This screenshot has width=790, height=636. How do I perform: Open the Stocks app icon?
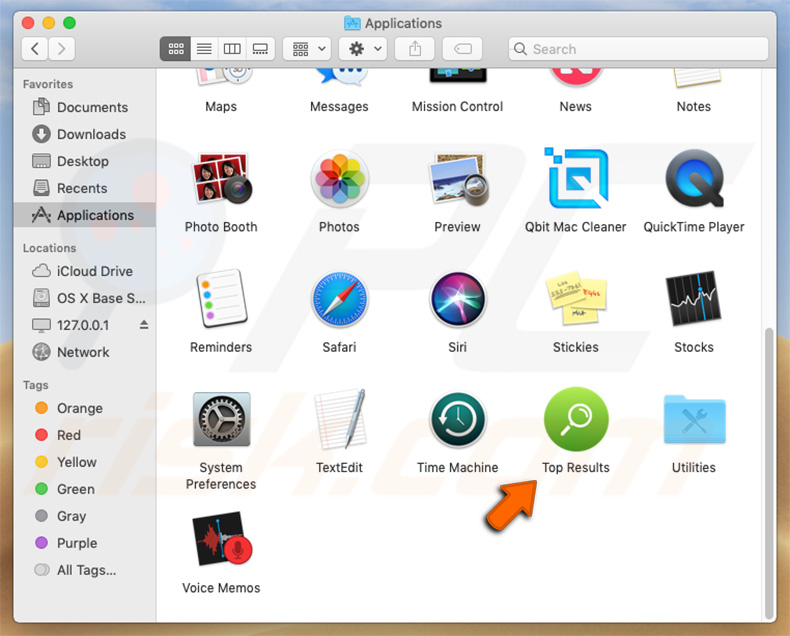coord(694,299)
